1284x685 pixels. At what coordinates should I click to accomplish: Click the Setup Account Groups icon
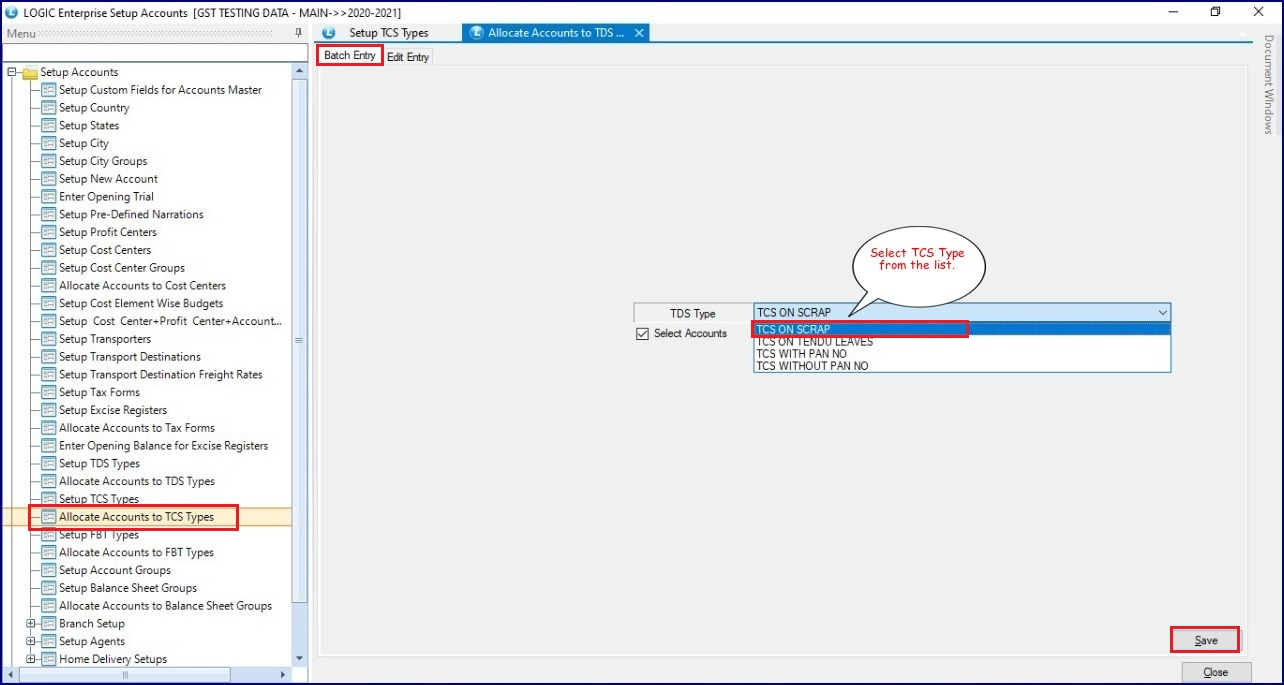pyautogui.click(x=49, y=570)
